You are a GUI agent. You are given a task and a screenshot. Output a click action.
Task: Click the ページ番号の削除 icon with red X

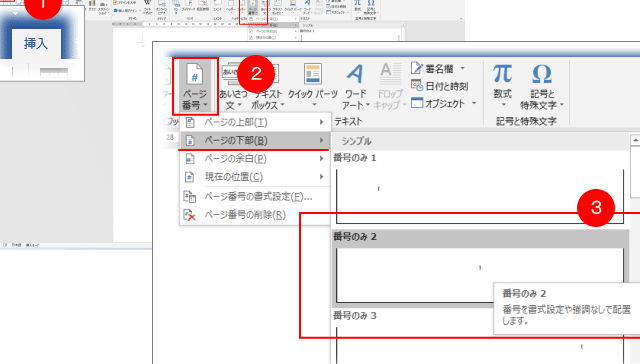[190, 215]
